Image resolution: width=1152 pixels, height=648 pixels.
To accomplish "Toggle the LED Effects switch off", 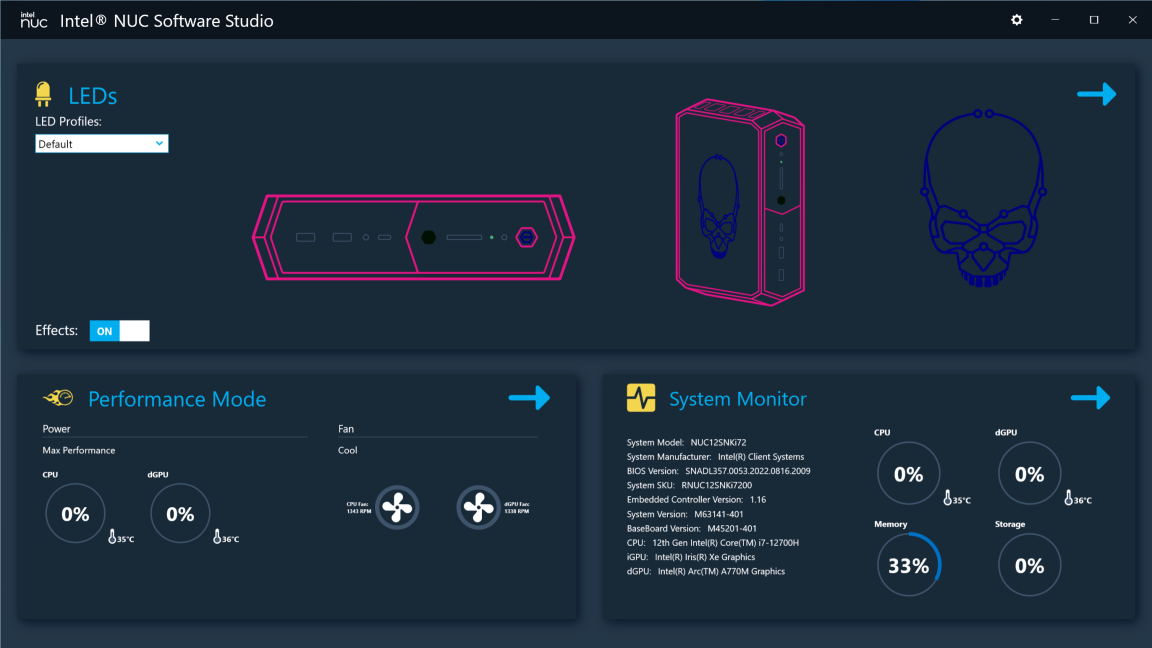I will (120, 331).
